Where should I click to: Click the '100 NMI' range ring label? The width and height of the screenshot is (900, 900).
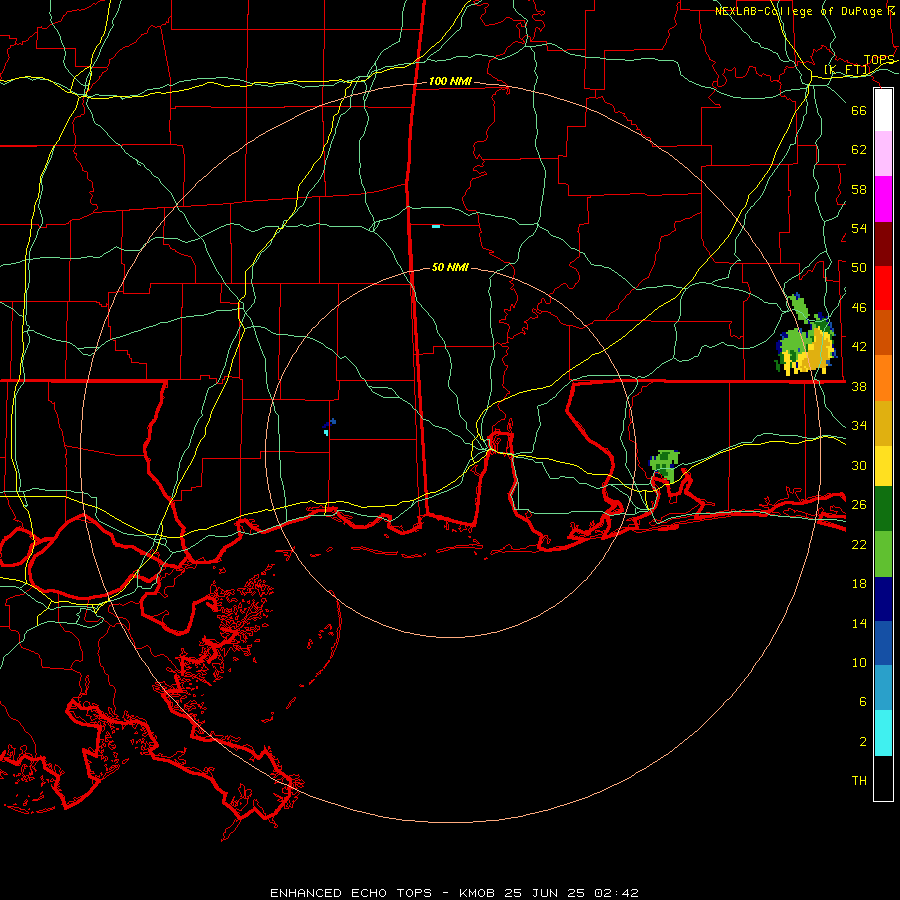coord(450,82)
